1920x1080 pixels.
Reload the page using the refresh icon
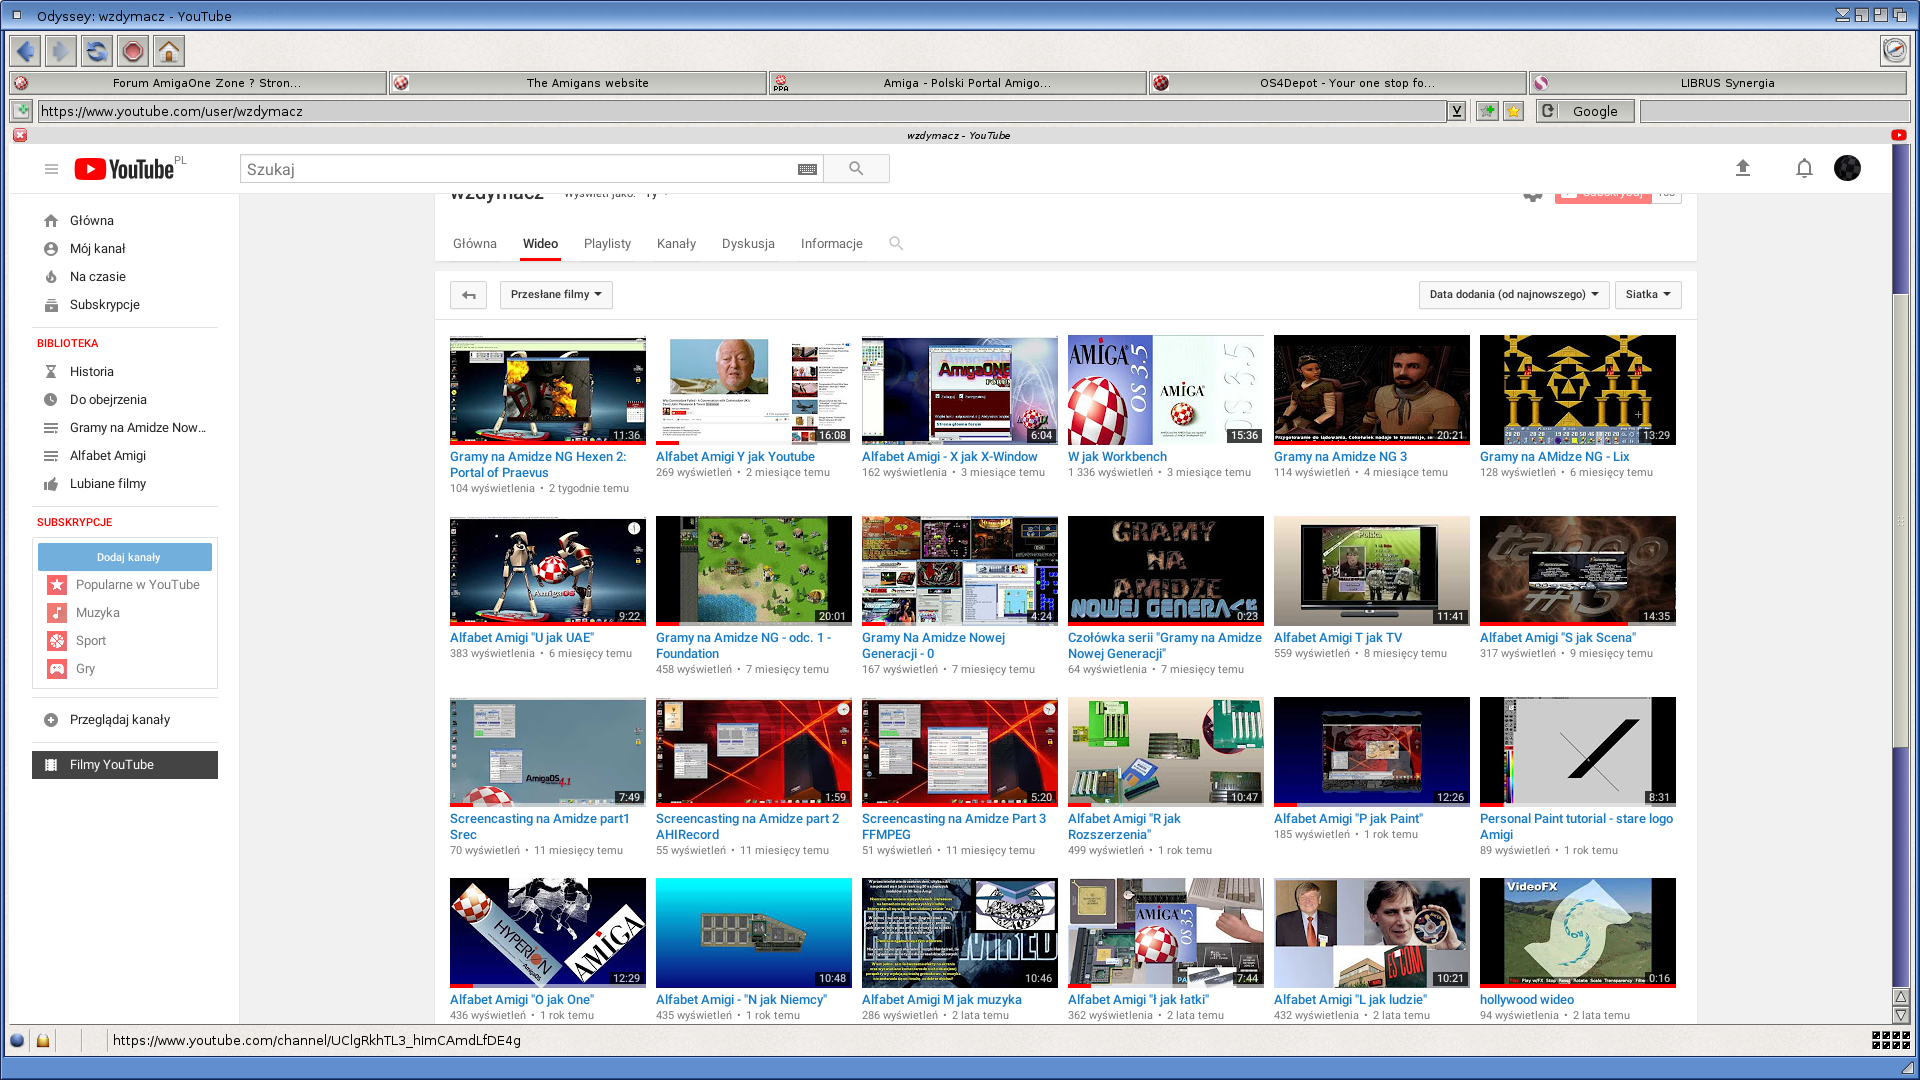coord(97,51)
